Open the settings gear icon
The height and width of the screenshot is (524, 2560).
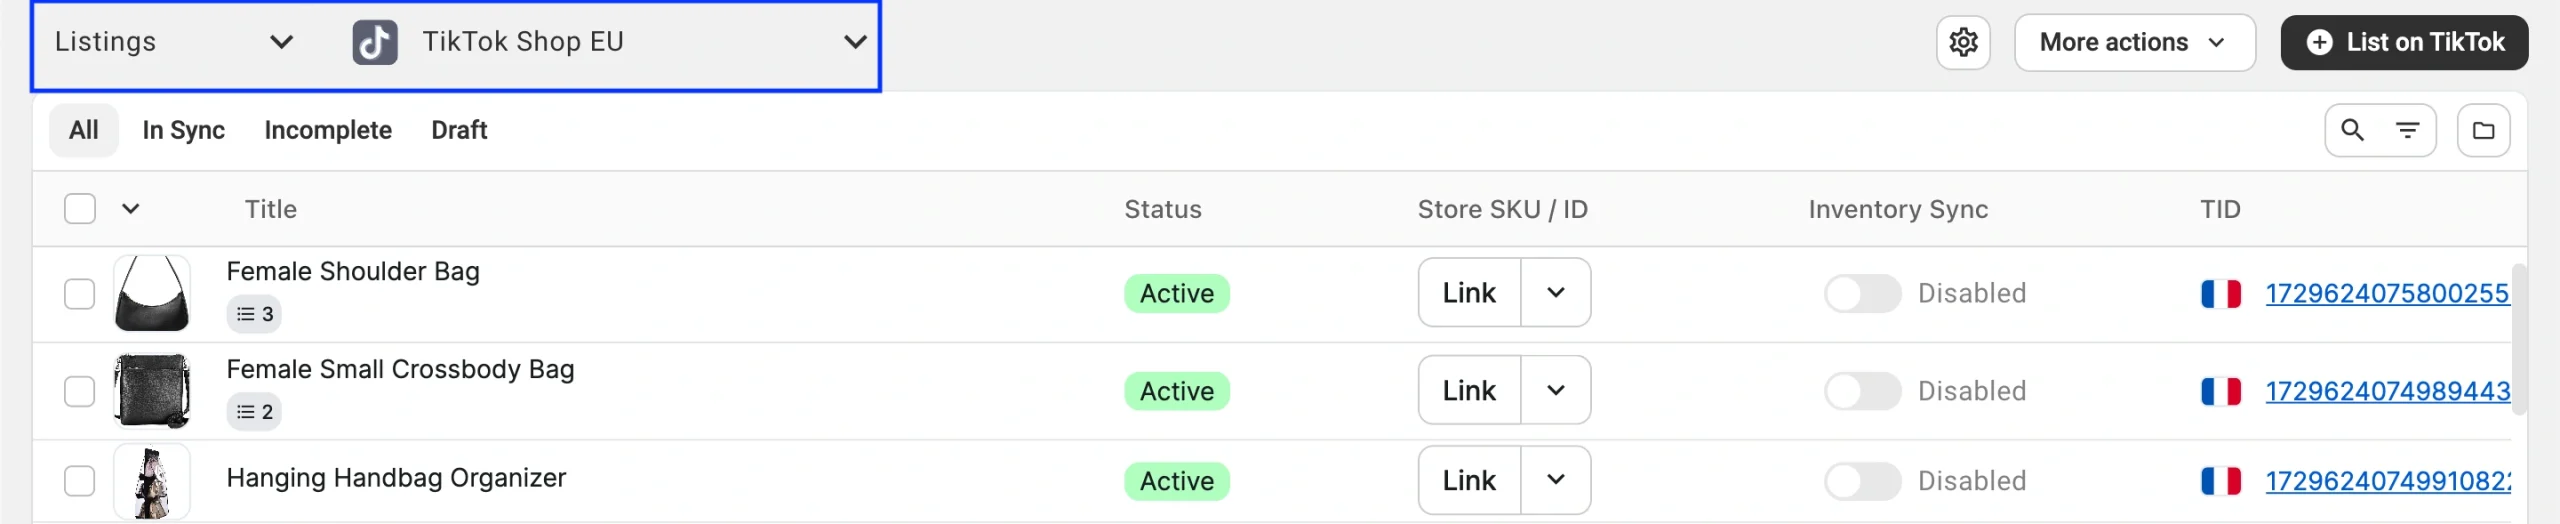pos(1963,42)
